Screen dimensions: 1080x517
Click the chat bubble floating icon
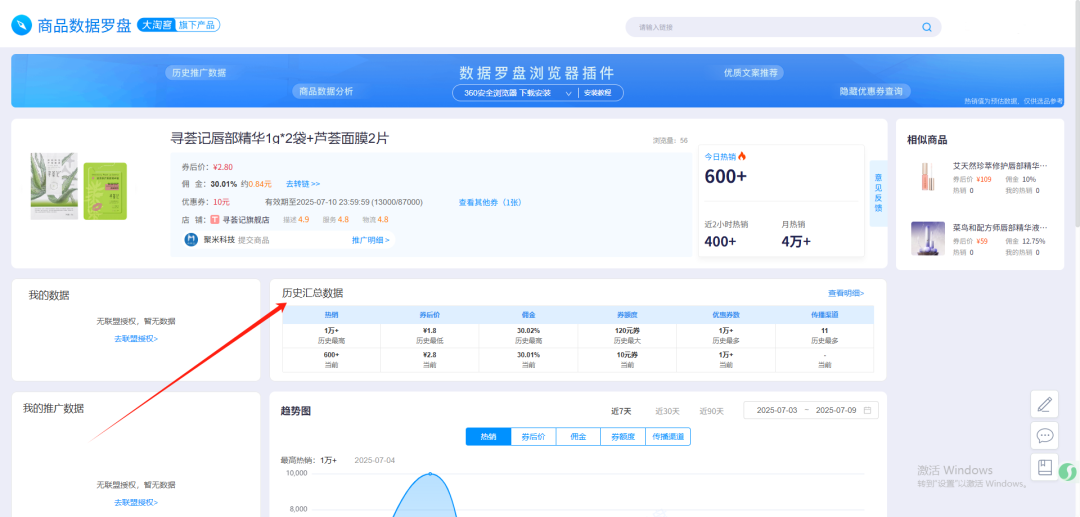tap(1044, 435)
